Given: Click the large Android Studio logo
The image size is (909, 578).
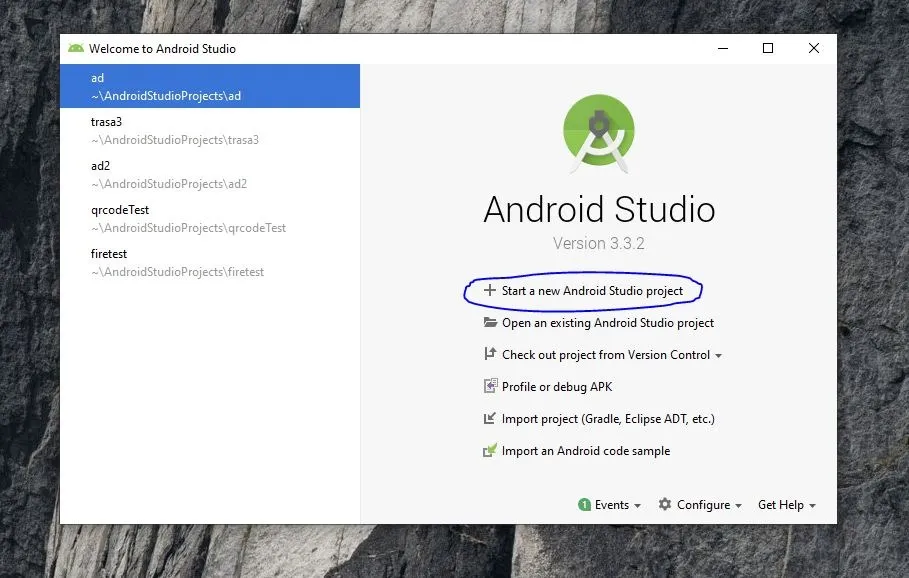Looking at the screenshot, I should coord(599,133).
